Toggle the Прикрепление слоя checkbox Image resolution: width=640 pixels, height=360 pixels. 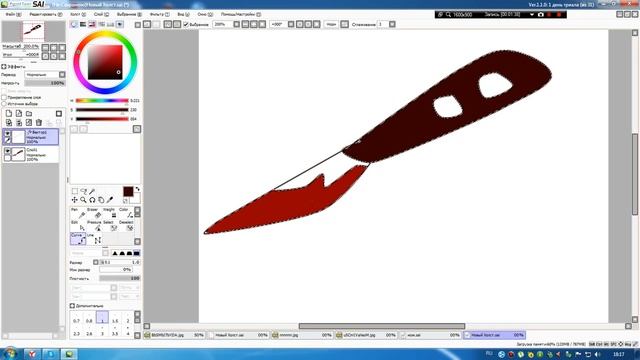pos(4,98)
